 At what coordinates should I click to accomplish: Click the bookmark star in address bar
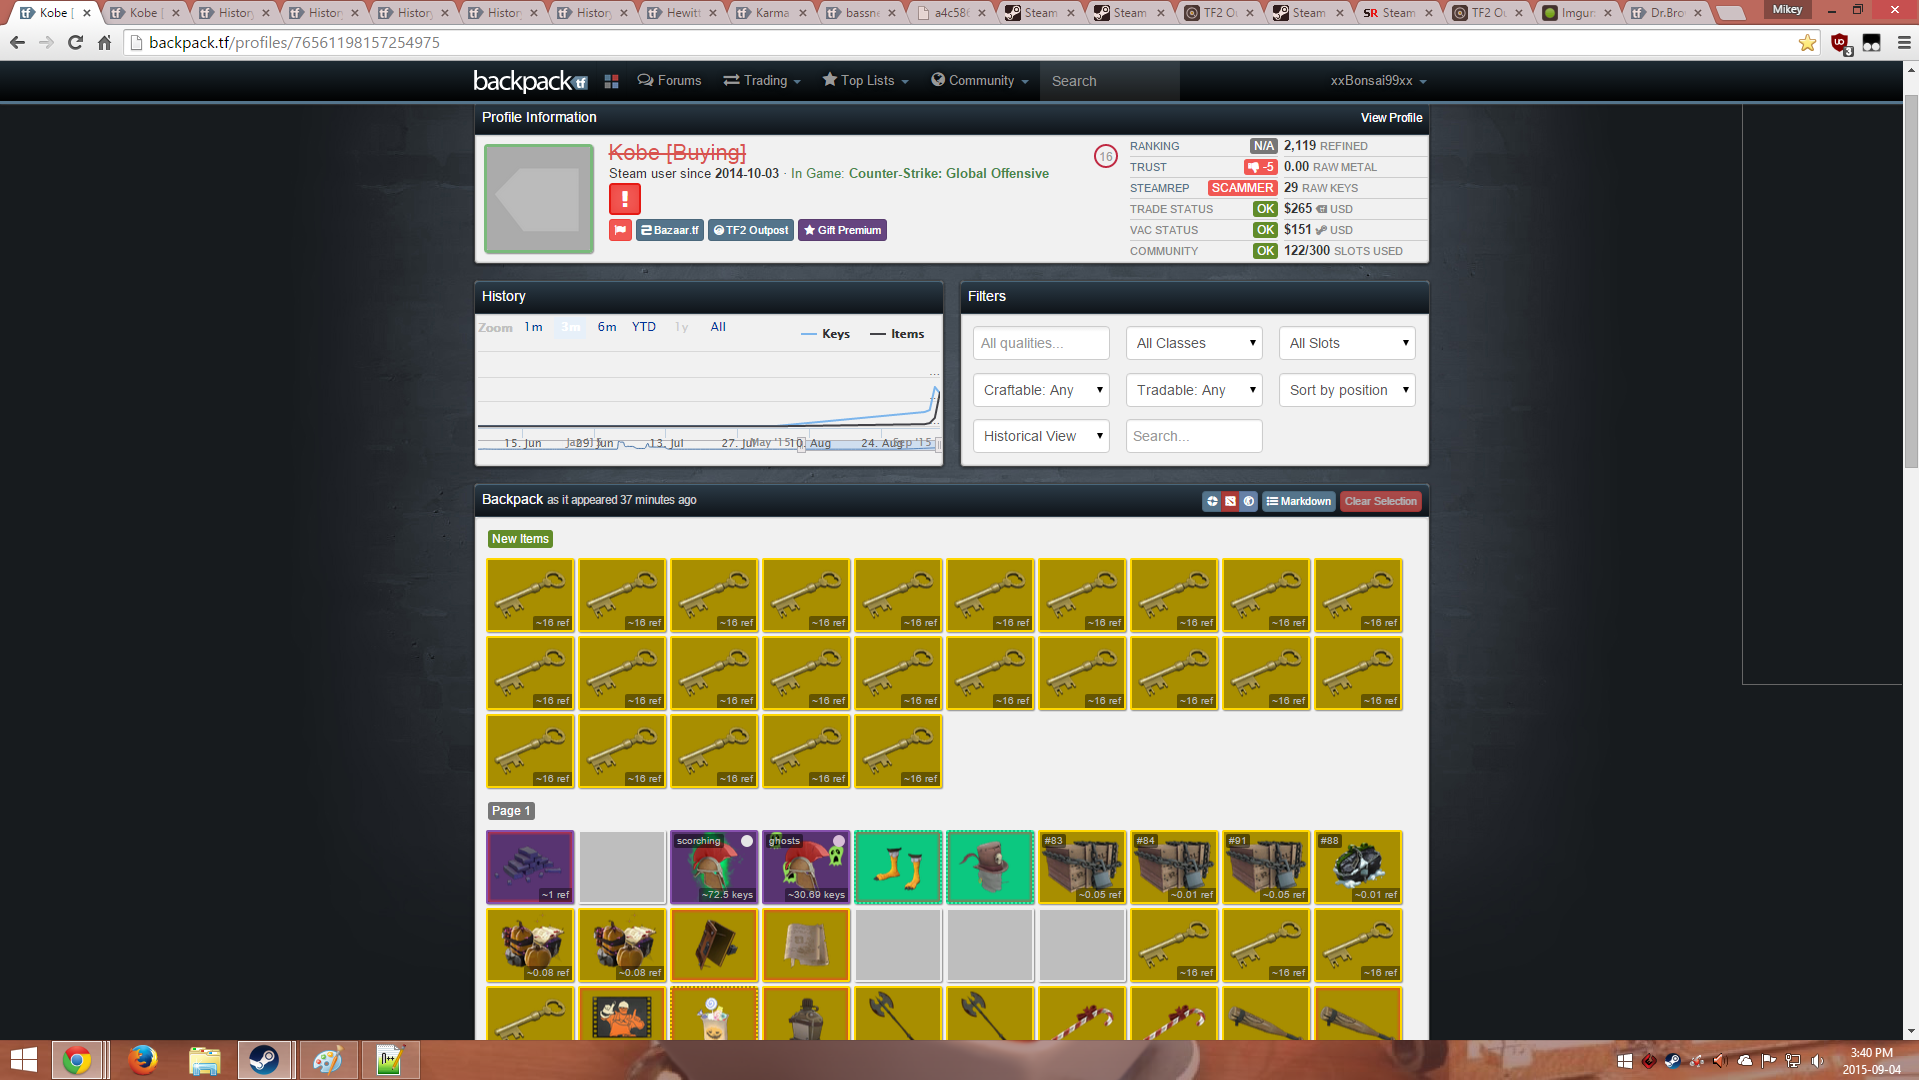pos(1807,43)
